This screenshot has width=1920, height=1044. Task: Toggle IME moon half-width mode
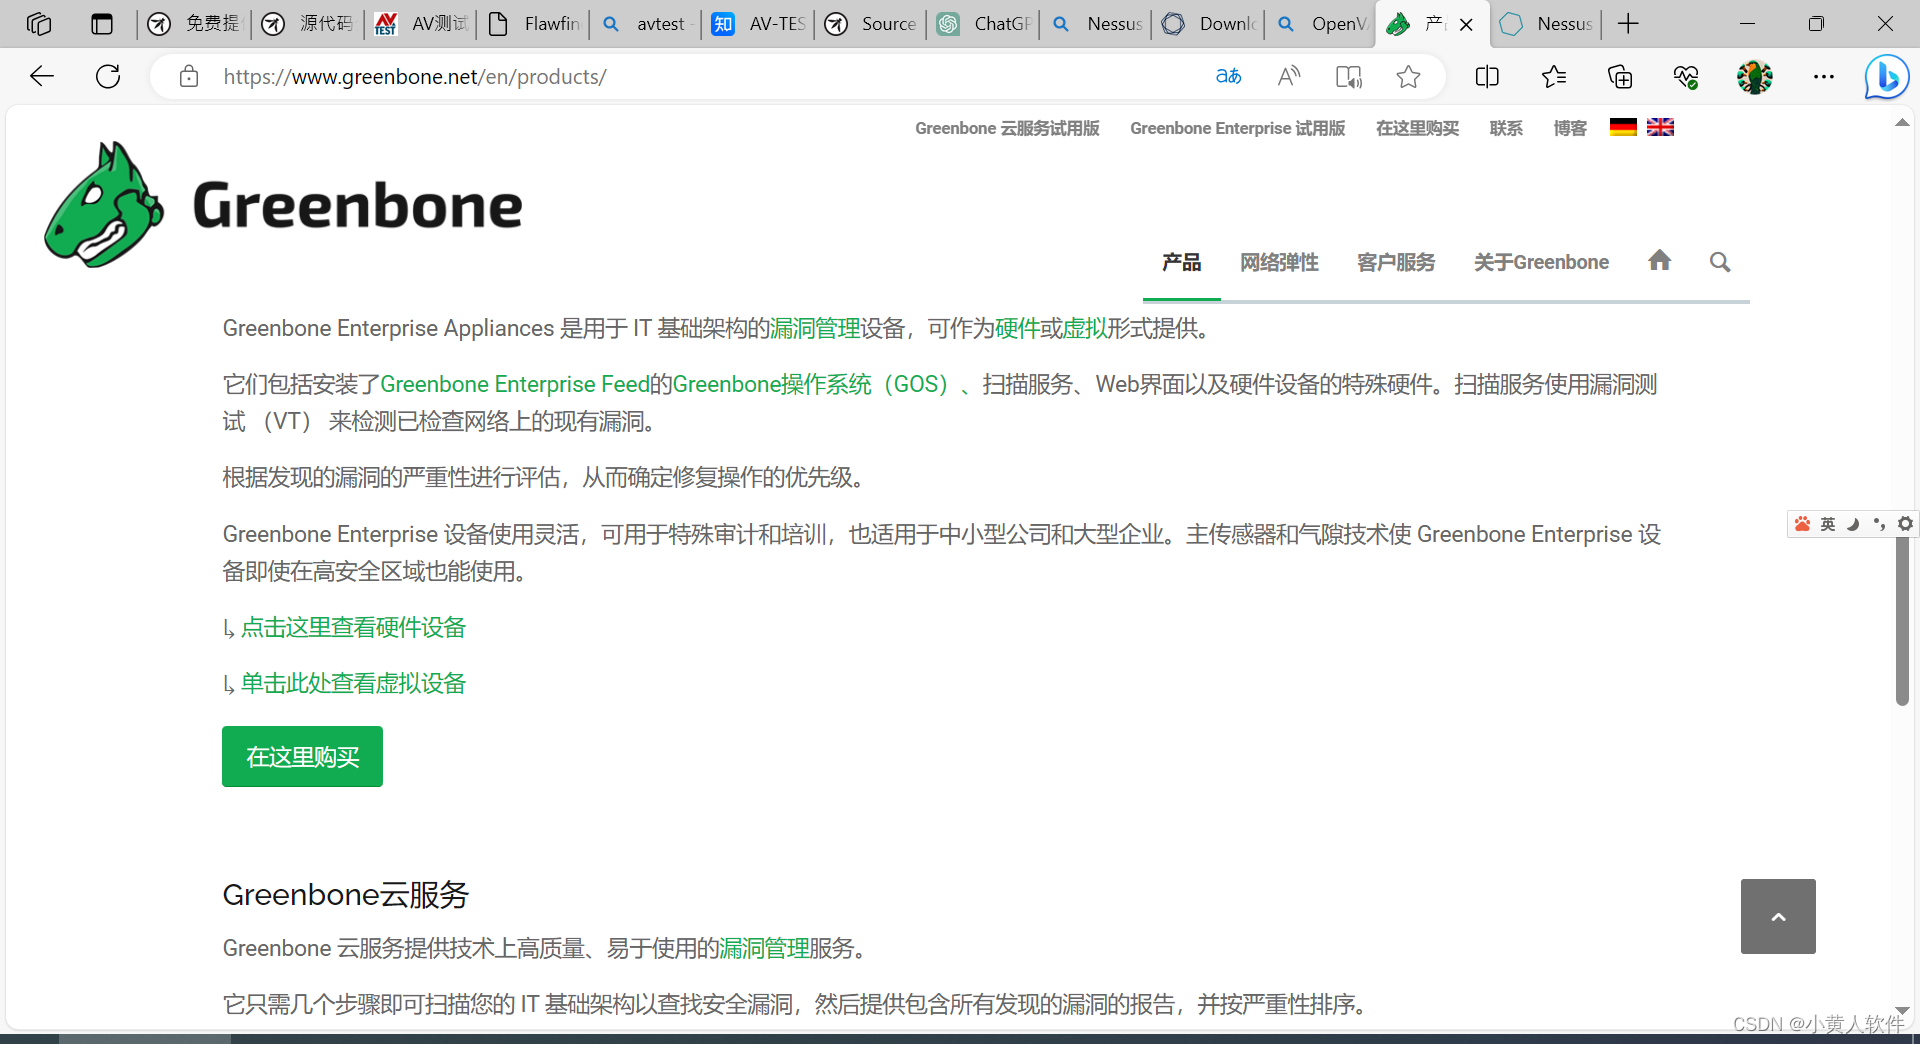pyautogui.click(x=1853, y=524)
